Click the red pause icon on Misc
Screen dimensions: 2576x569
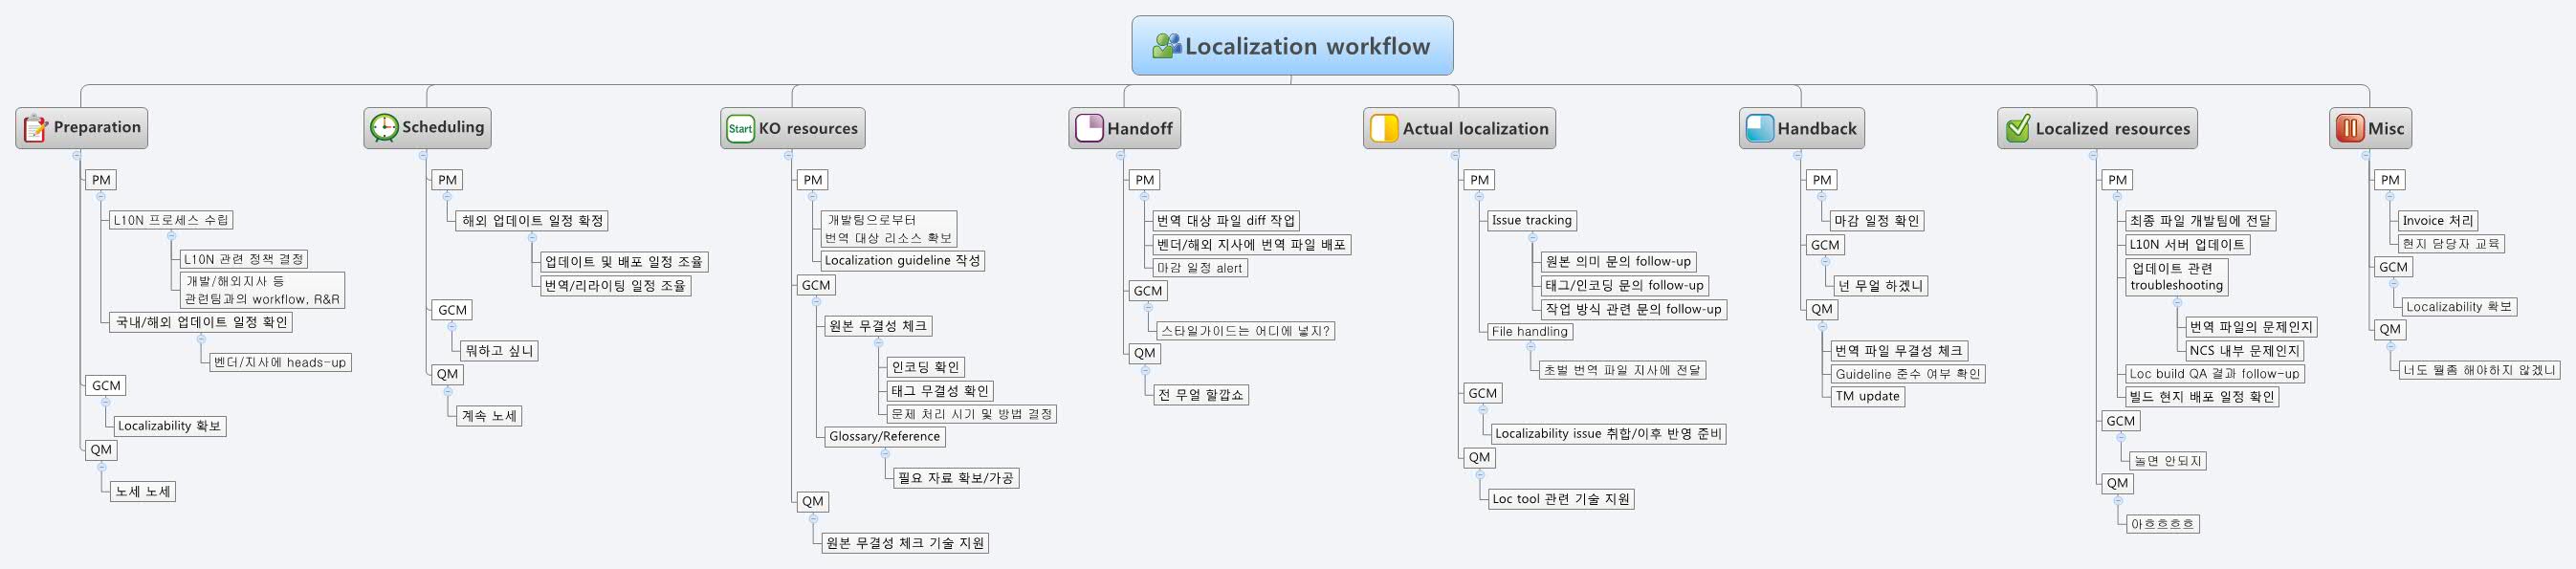click(2349, 128)
